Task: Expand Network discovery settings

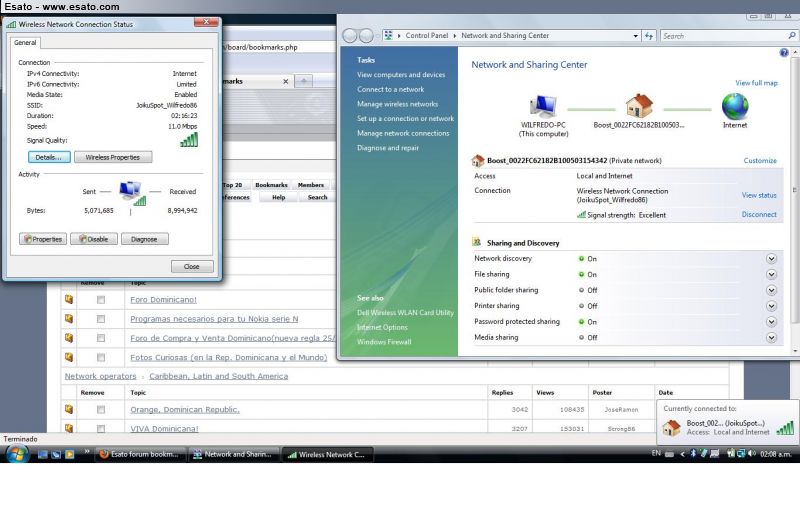Action: tap(771, 259)
